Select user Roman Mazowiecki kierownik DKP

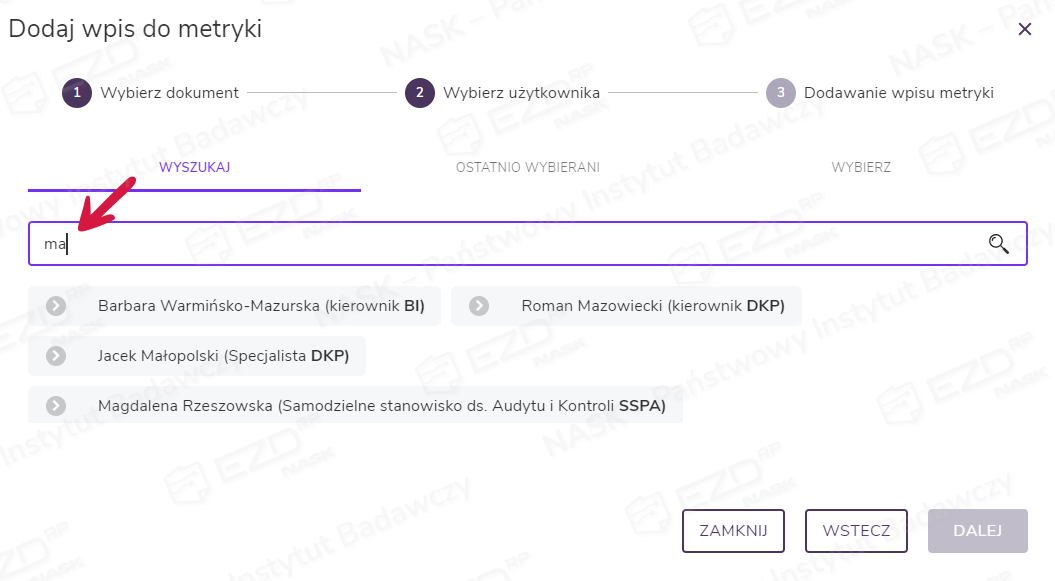(x=652, y=306)
